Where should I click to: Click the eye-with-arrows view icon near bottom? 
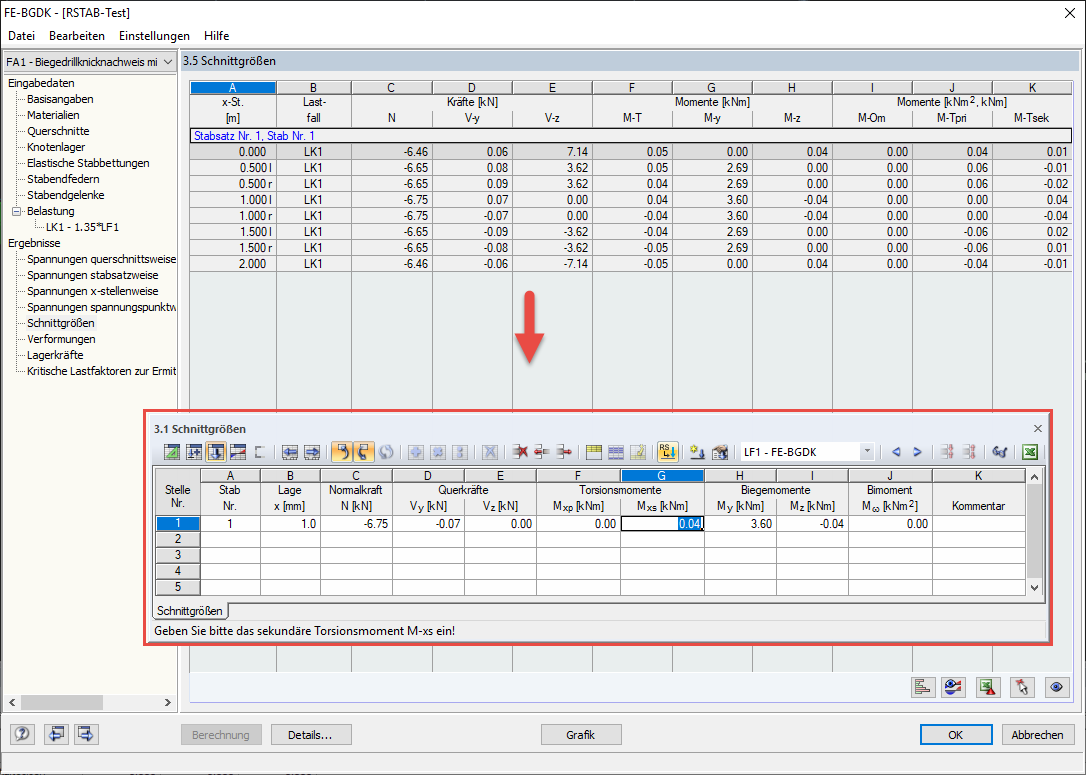click(x=953, y=687)
